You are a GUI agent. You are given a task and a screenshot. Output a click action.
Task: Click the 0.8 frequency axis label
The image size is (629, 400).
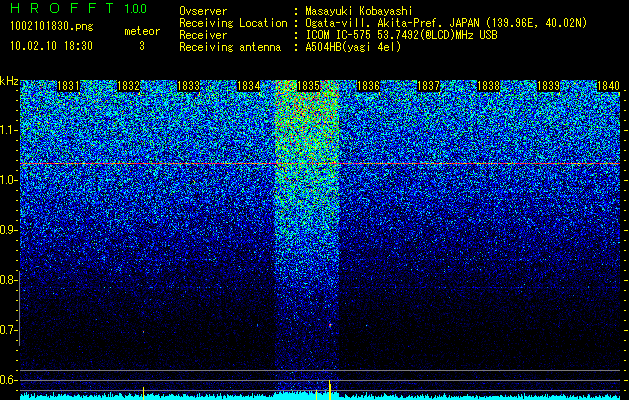[x=8, y=280]
